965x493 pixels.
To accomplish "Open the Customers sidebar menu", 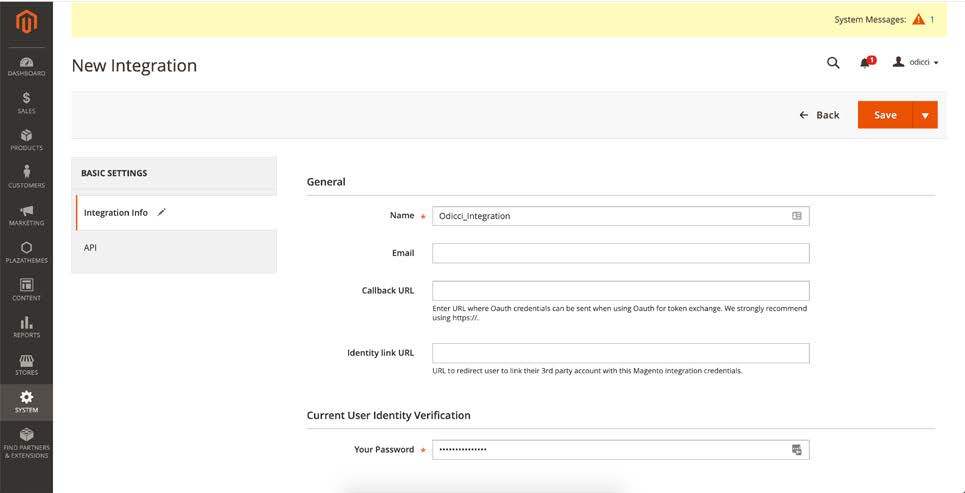I will coord(26,177).
